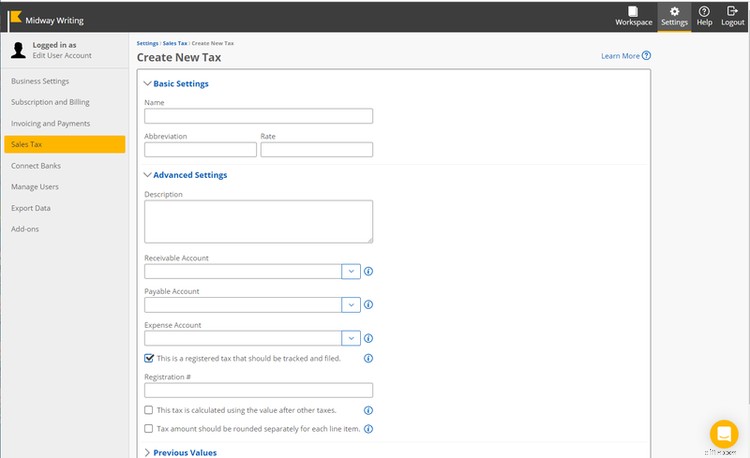
Task: Open the Workspace icon in top bar
Action: click(x=633, y=11)
